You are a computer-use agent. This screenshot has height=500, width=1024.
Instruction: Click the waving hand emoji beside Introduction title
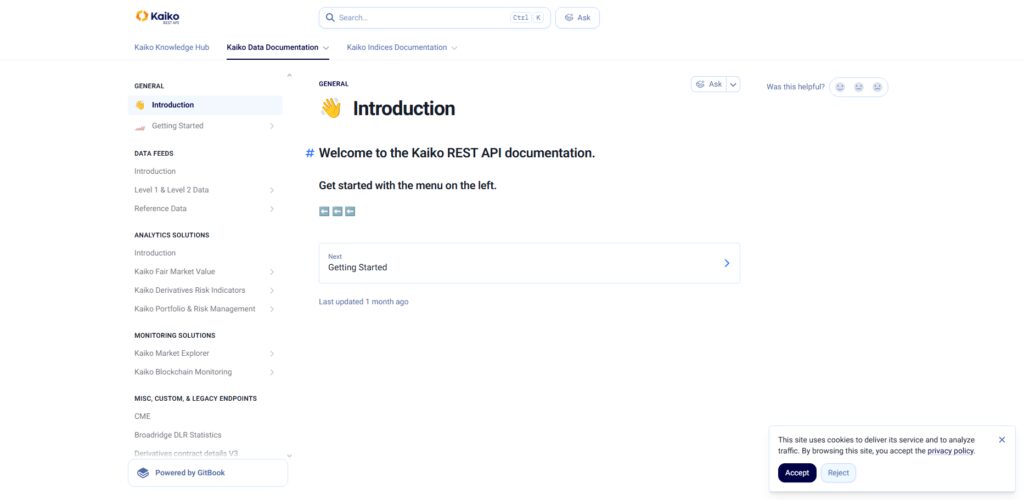pos(331,108)
